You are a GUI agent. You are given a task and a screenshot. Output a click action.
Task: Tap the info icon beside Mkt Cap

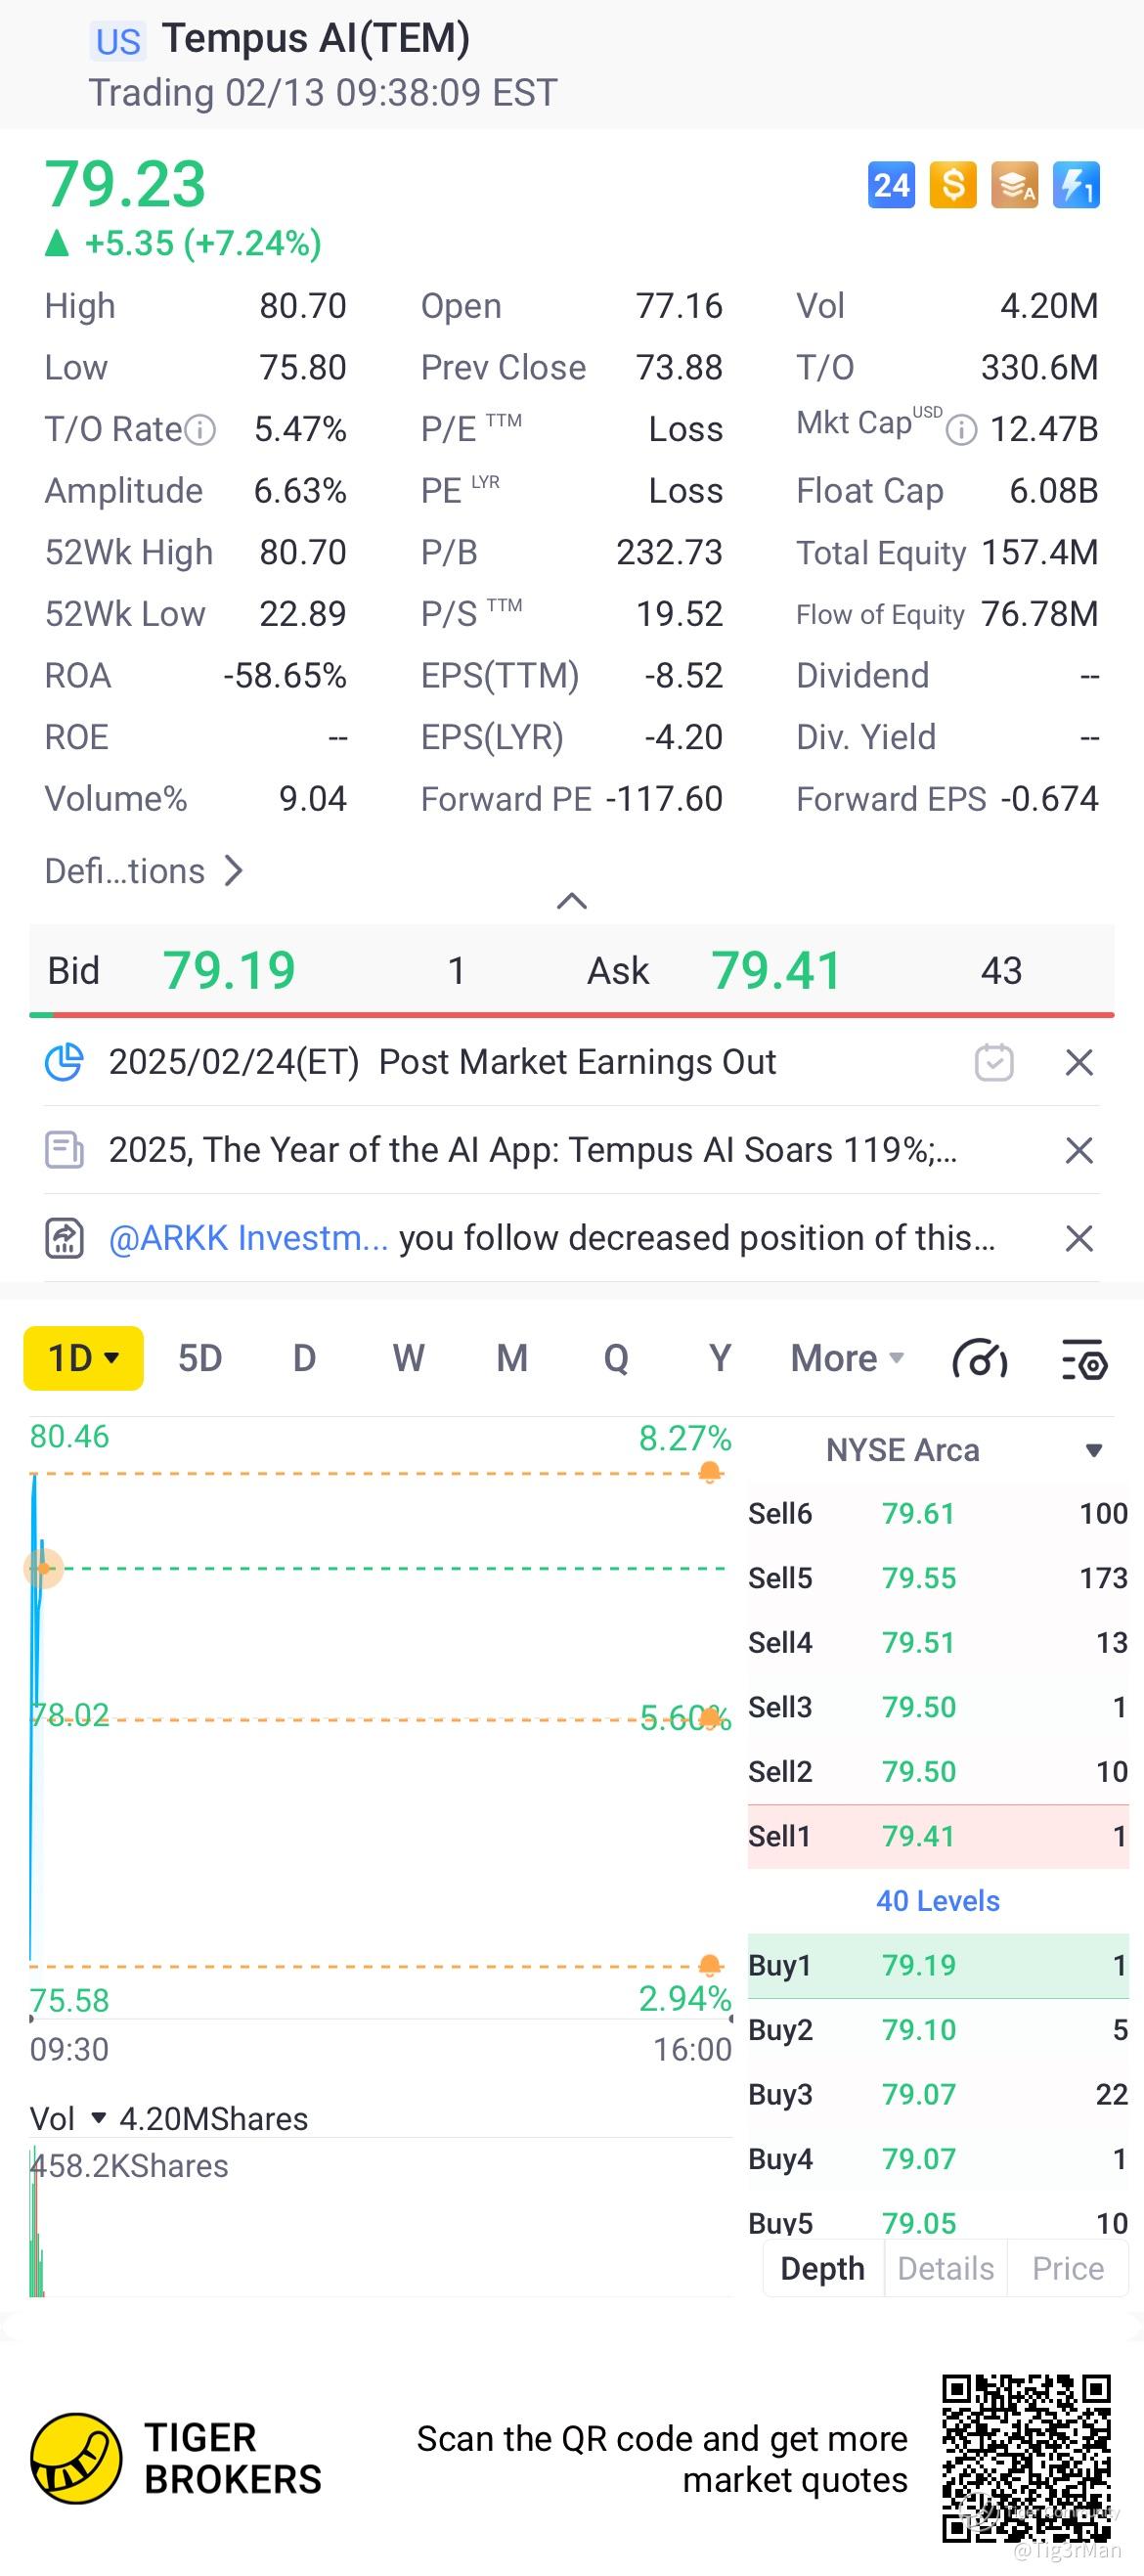pos(961,430)
